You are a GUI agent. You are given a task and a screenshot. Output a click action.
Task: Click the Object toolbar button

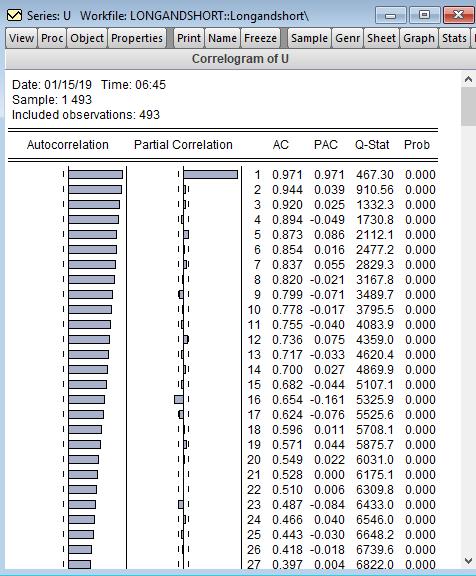click(x=87, y=38)
